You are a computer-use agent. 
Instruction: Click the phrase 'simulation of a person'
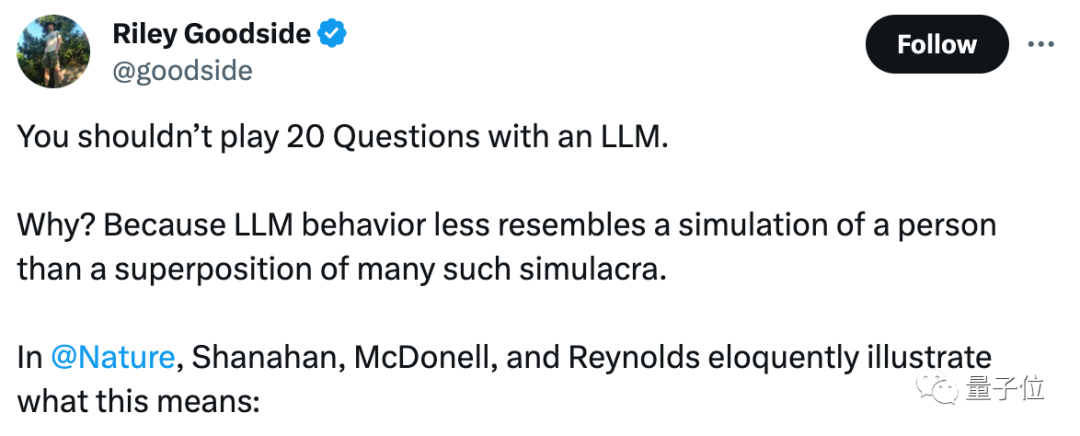822,226
